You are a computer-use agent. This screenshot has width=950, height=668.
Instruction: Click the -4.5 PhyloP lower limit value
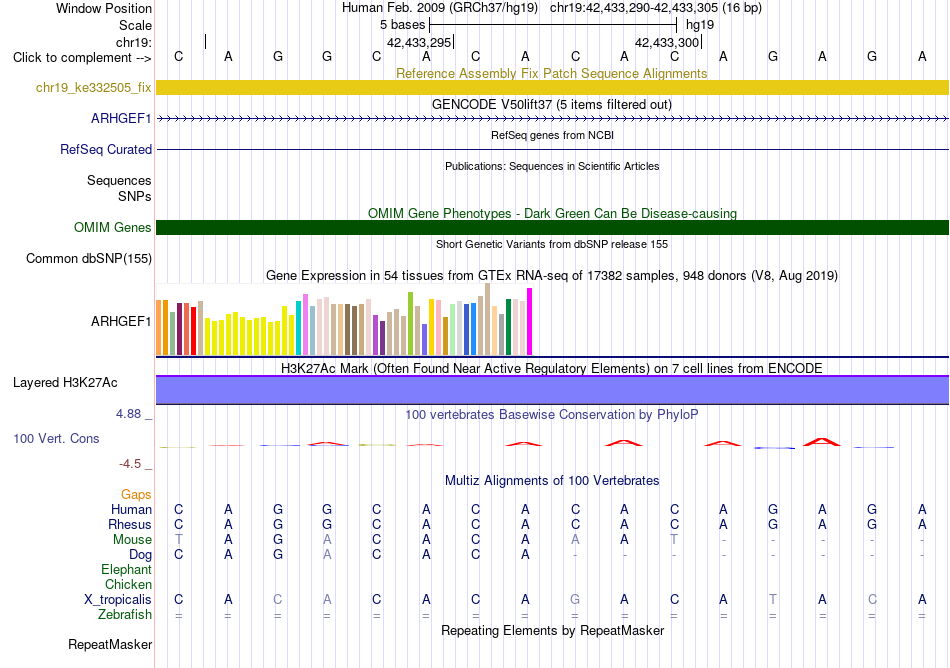click(x=130, y=464)
